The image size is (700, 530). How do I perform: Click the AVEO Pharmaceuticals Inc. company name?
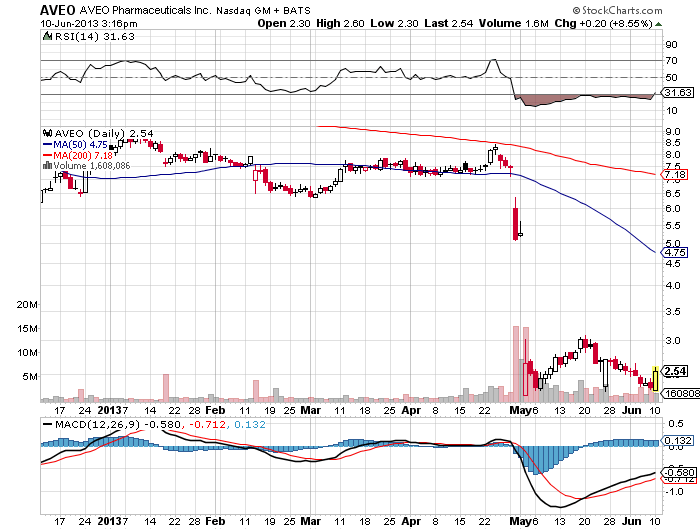(145, 10)
